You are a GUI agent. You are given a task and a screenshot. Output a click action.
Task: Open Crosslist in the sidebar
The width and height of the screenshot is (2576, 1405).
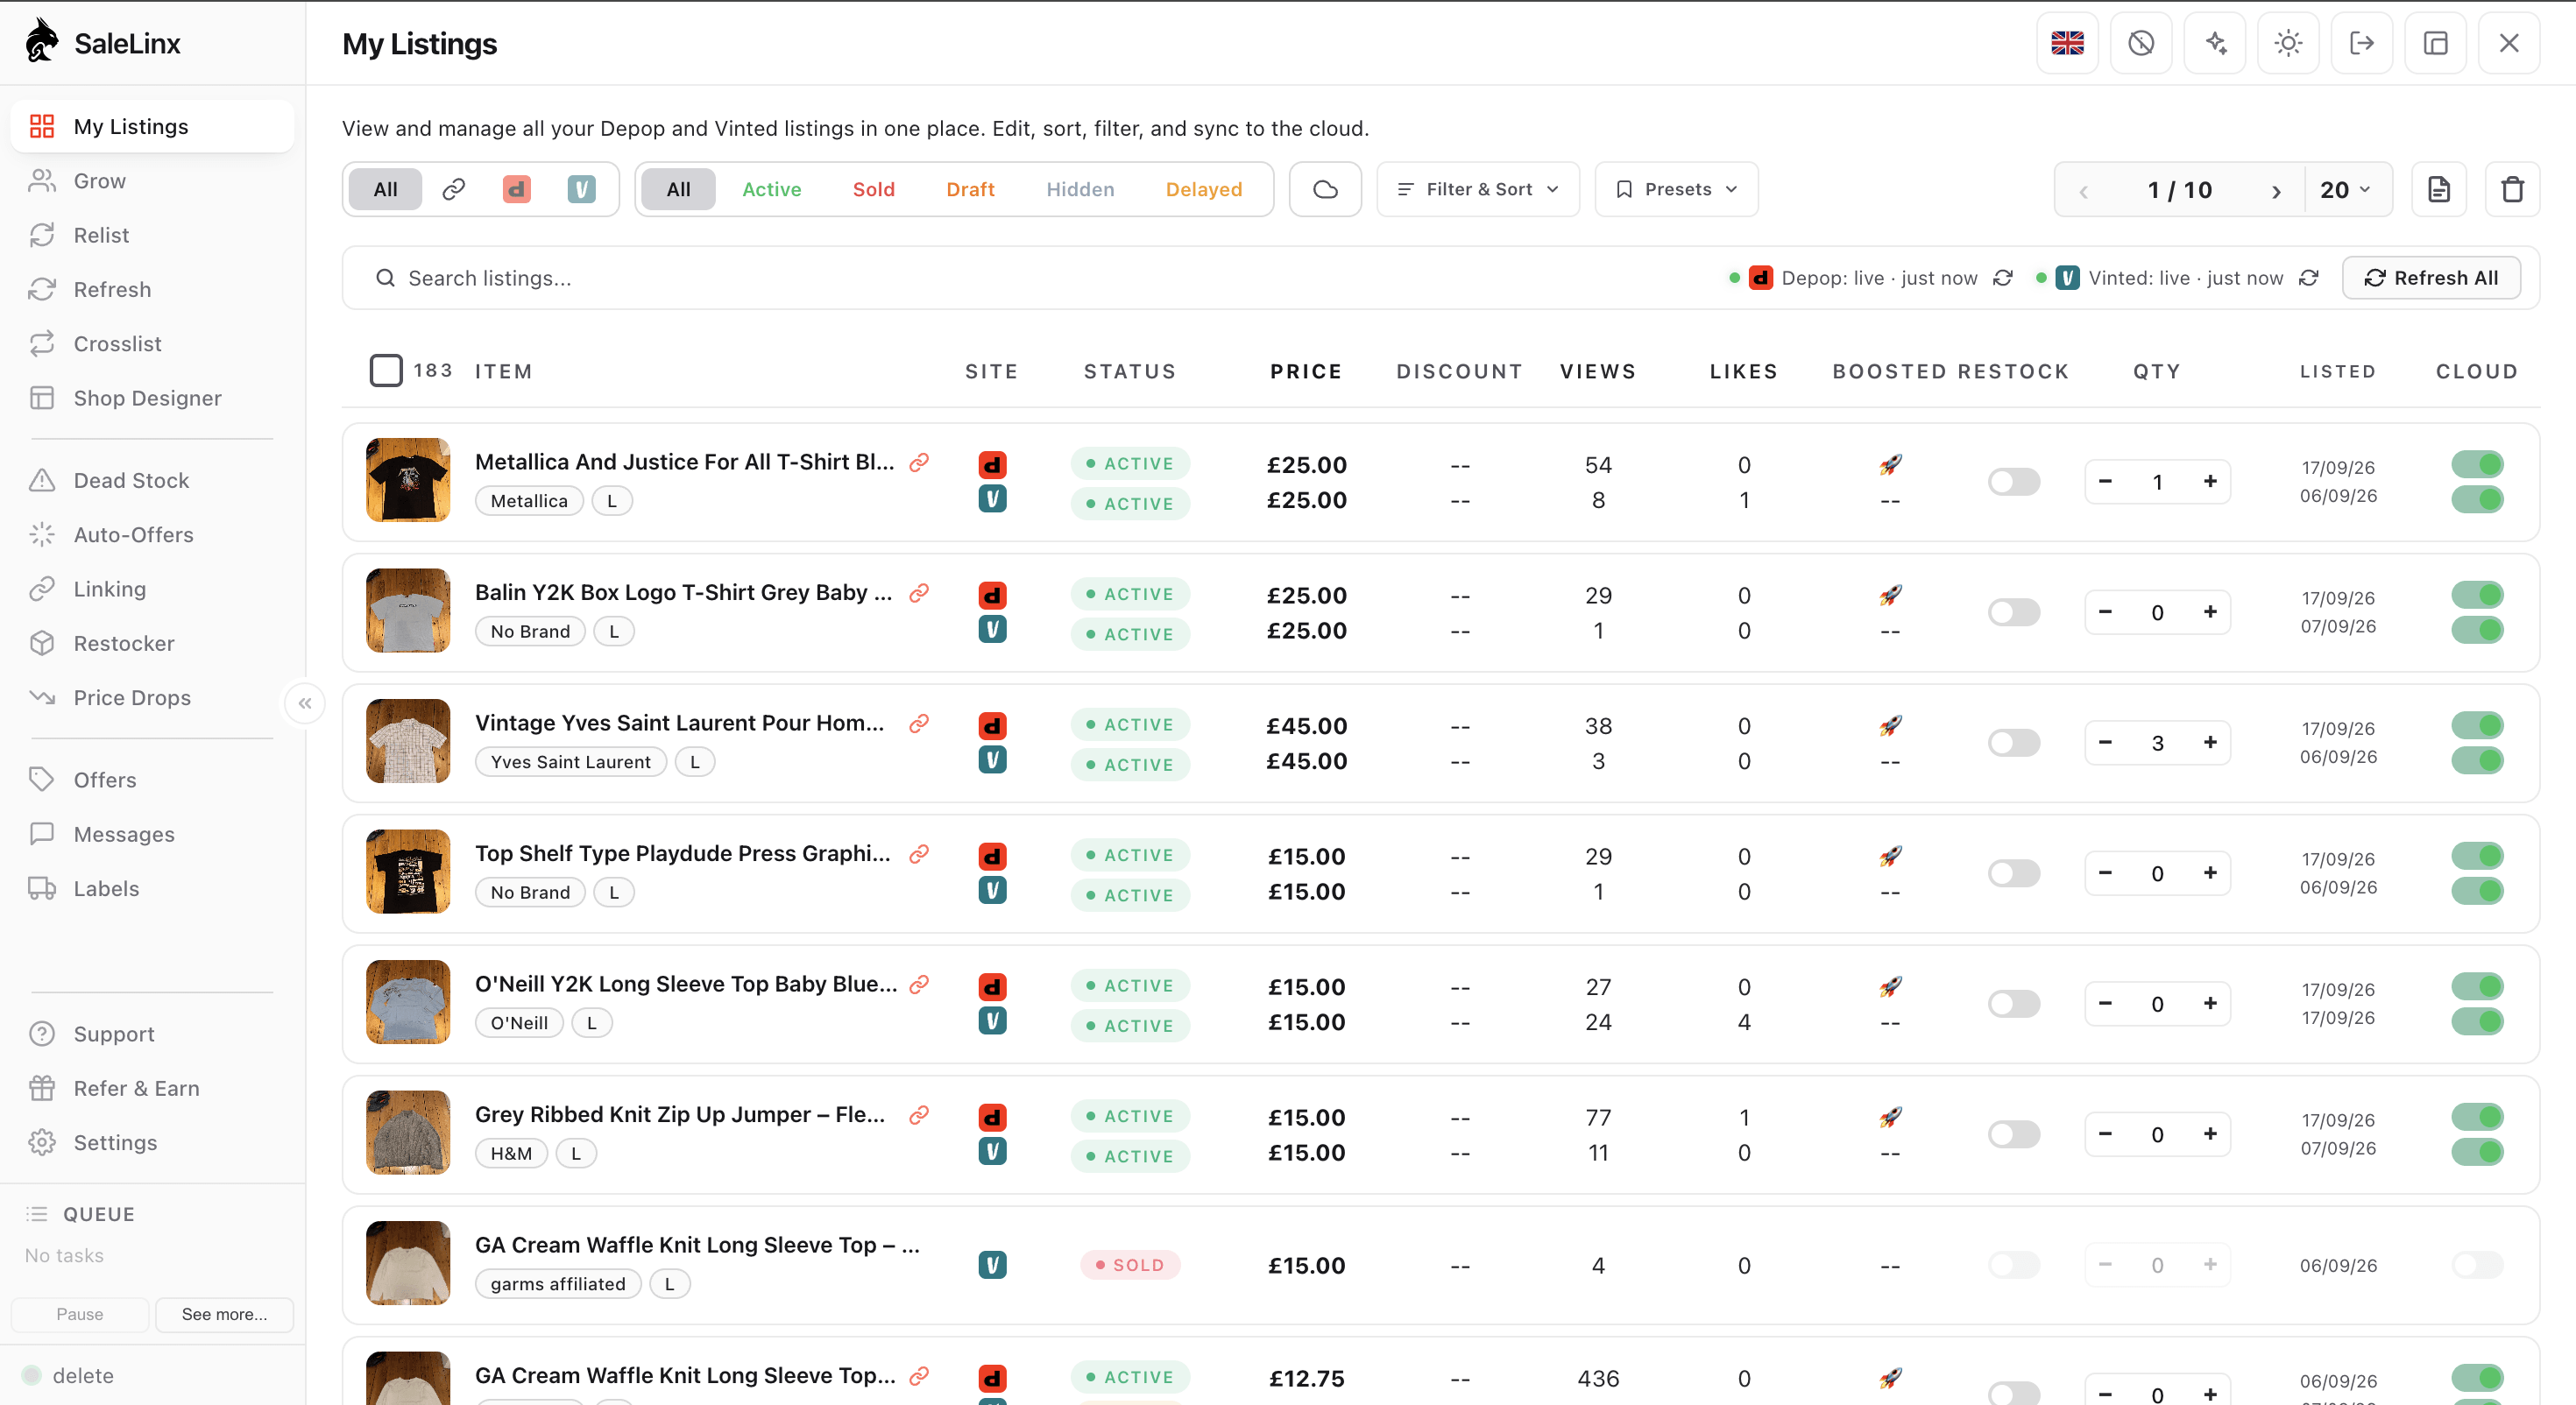152,344
